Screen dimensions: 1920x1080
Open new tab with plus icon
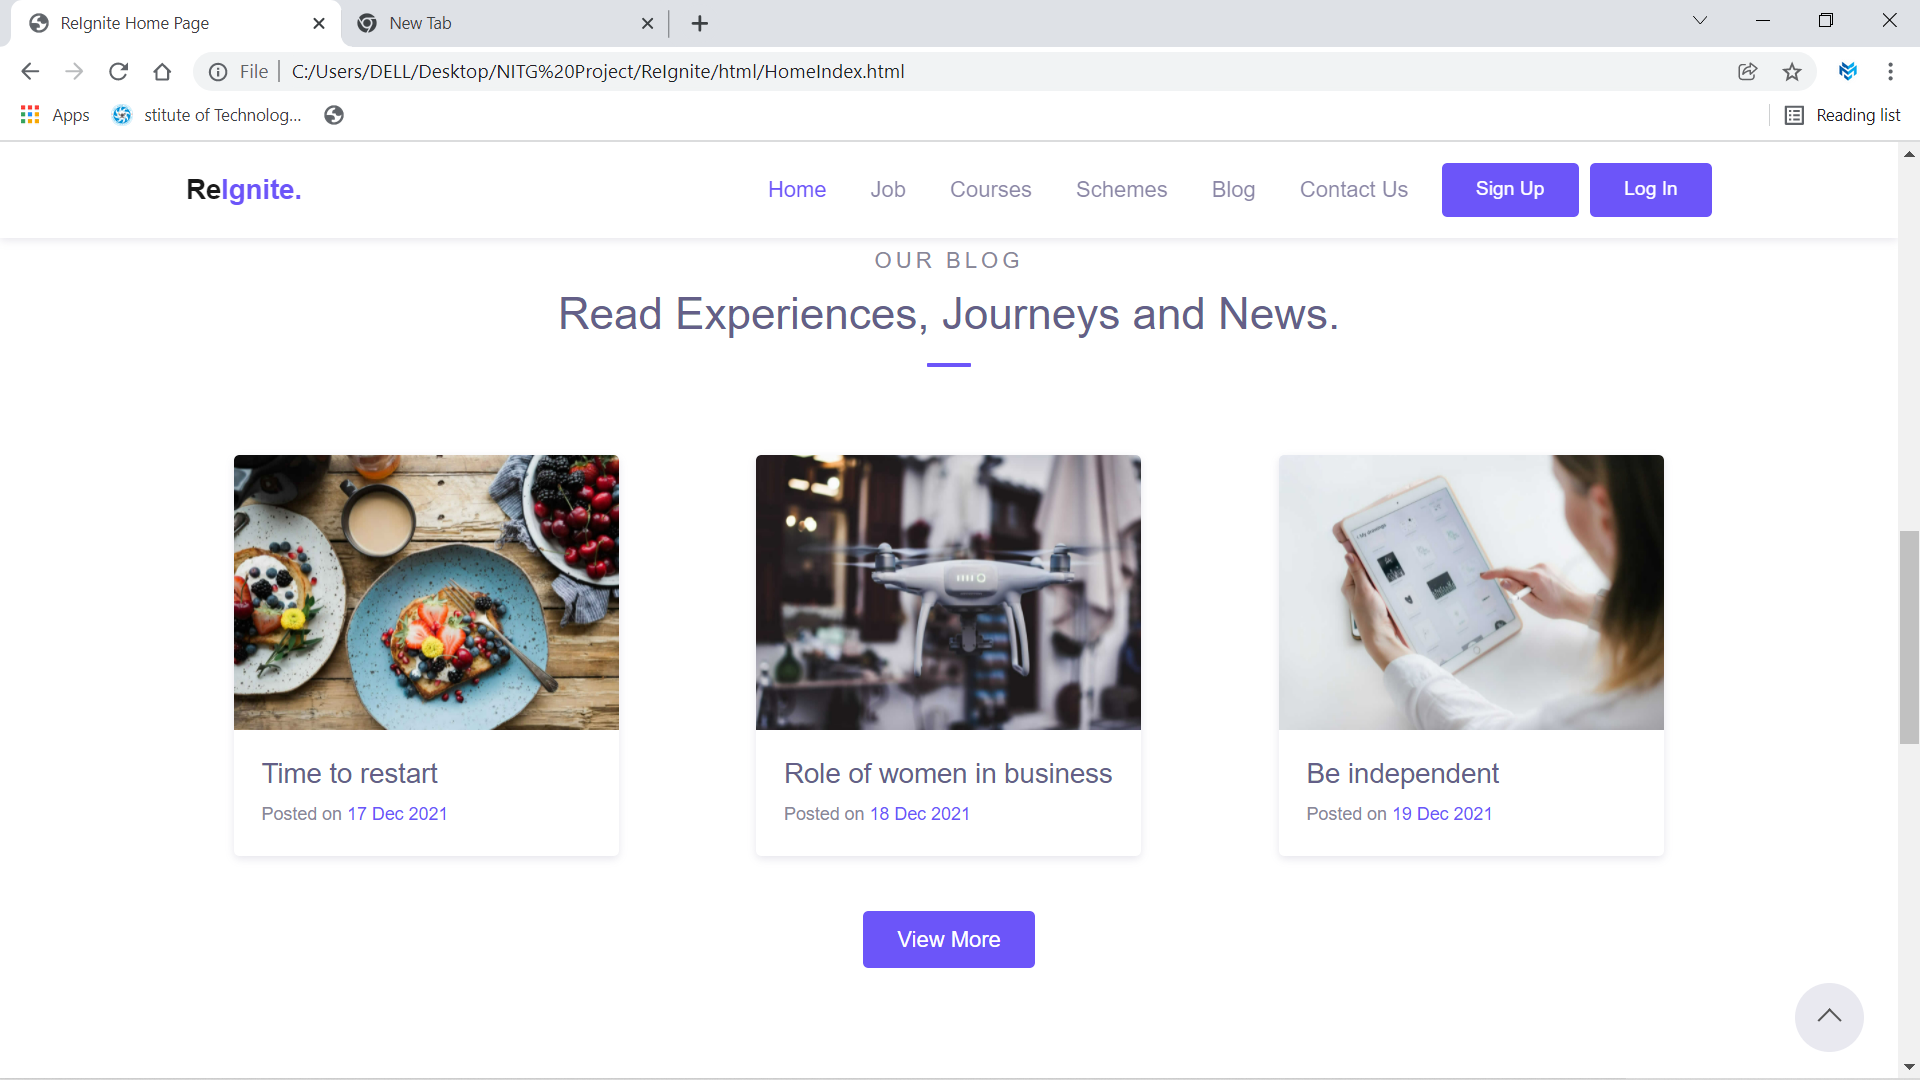(x=699, y=23)
